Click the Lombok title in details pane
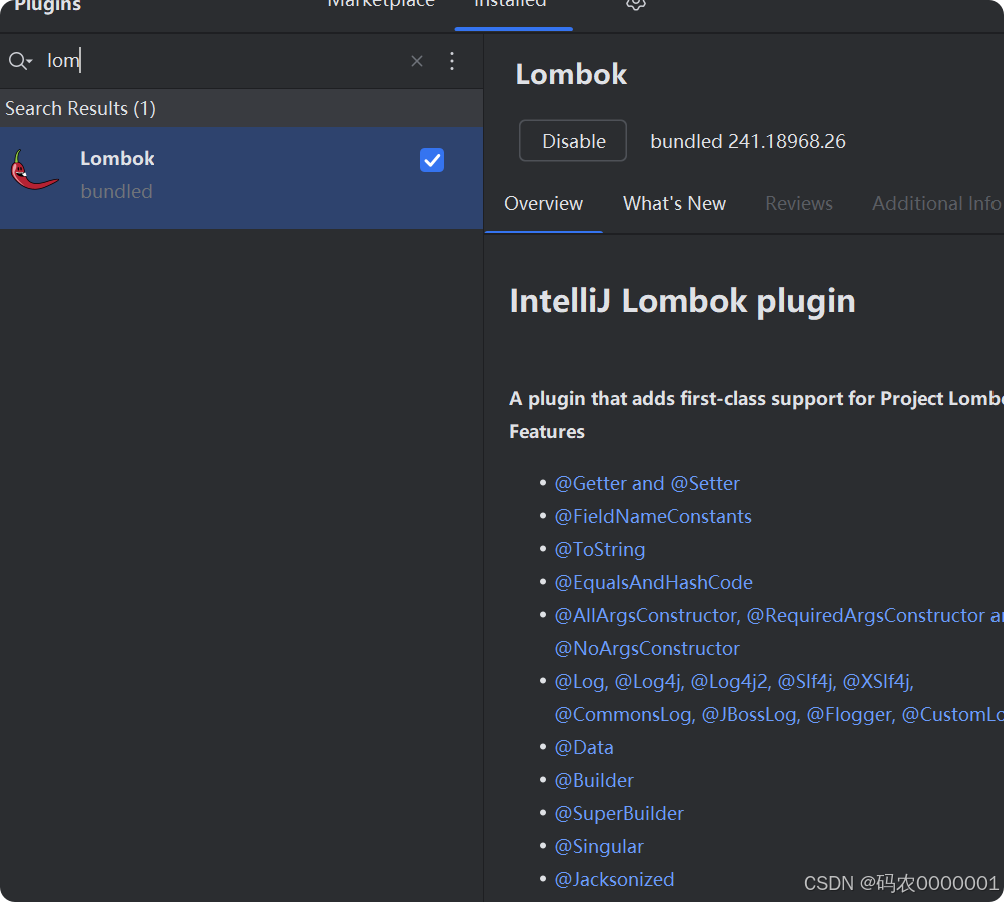 coord(571,74)
